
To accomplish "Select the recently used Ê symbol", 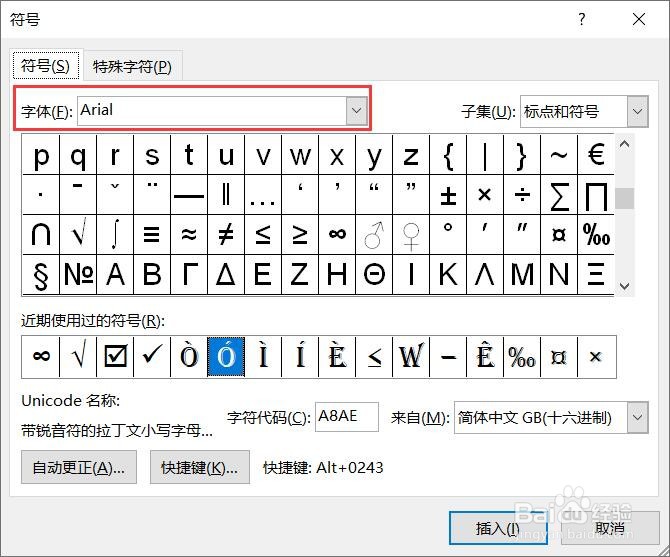I will tap(485, 357).
